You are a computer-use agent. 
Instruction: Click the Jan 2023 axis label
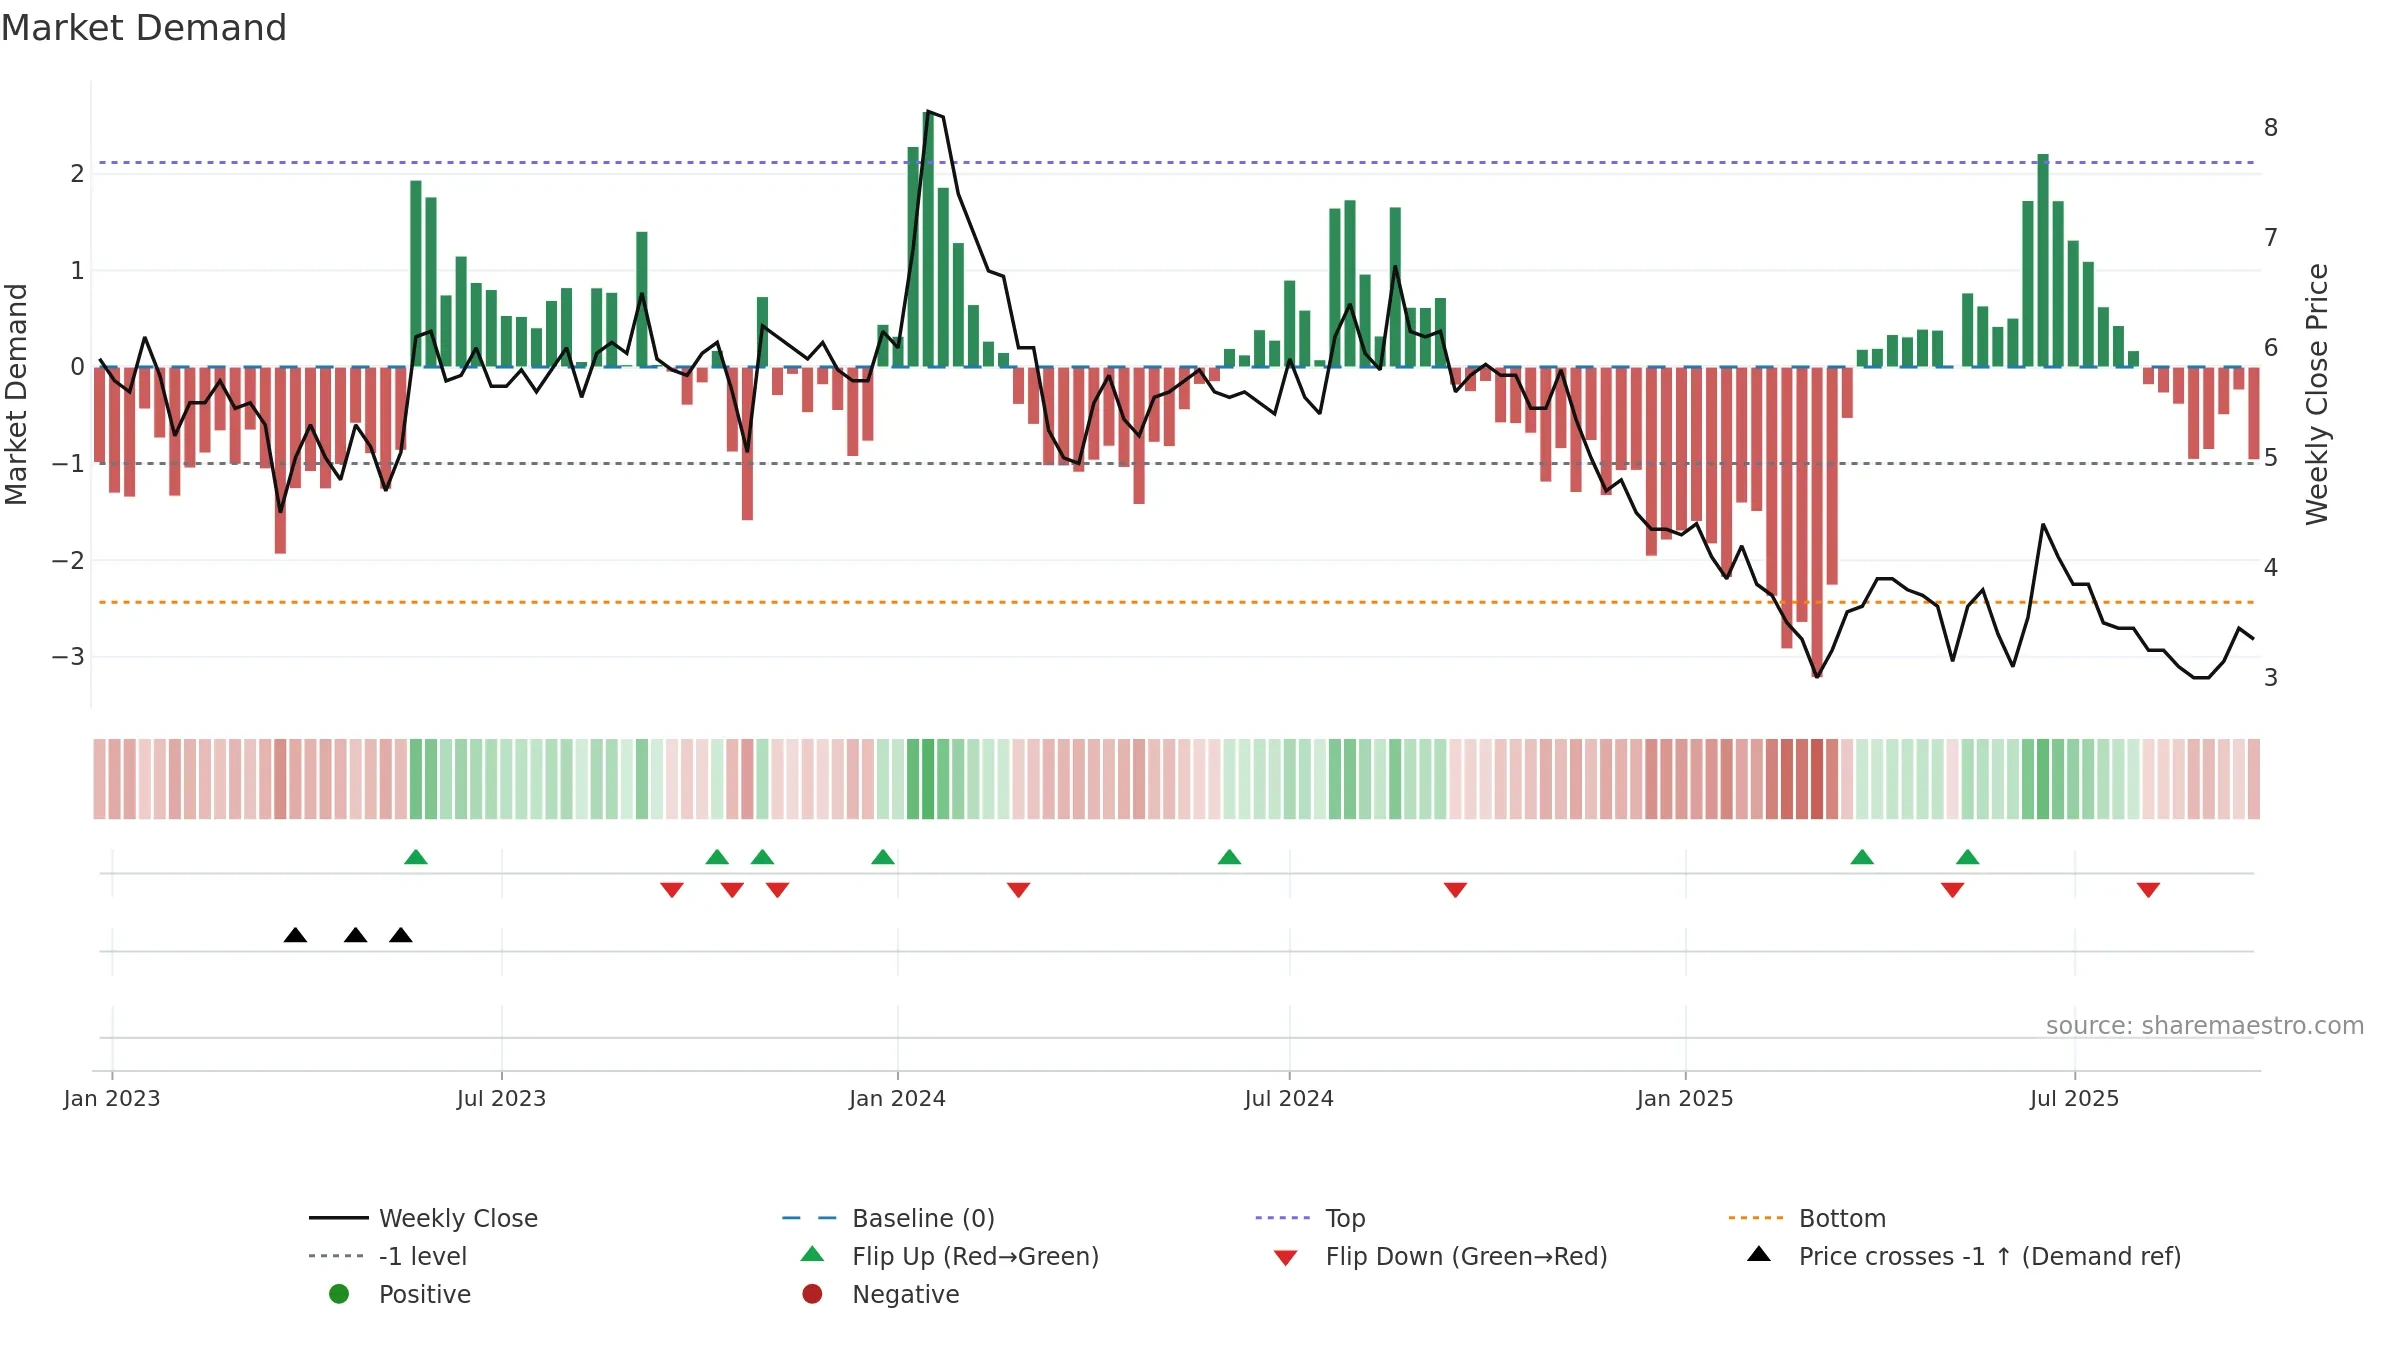pyautogui.click(x=112, y=1099)
